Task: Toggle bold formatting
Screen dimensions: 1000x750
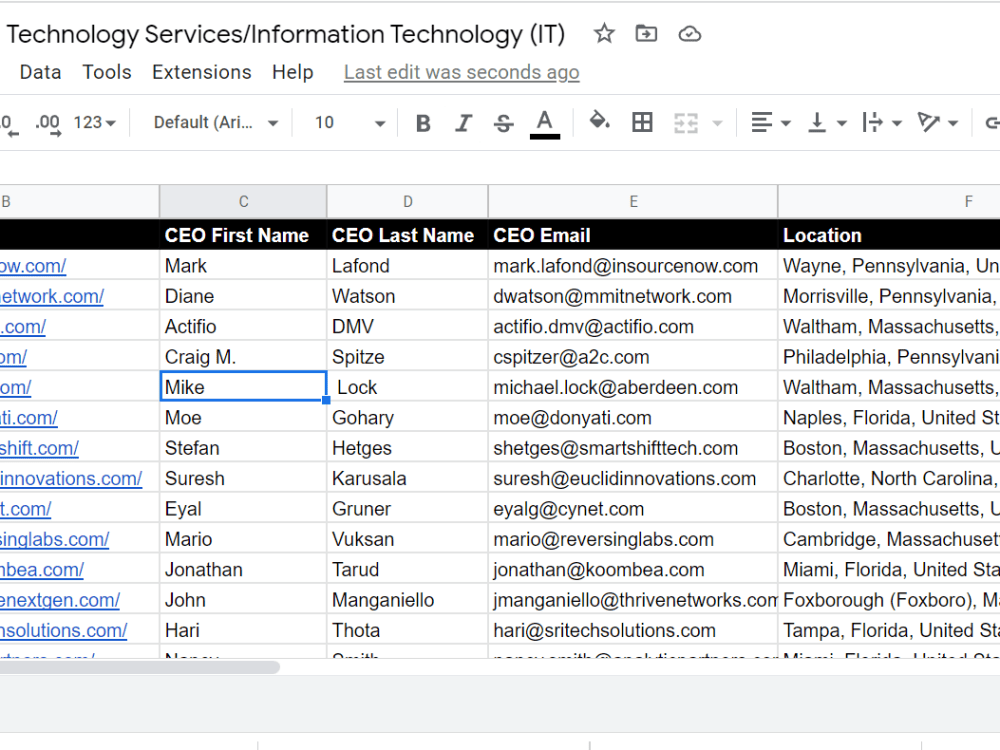Action: pyautogui.click(x=423, y=122)
